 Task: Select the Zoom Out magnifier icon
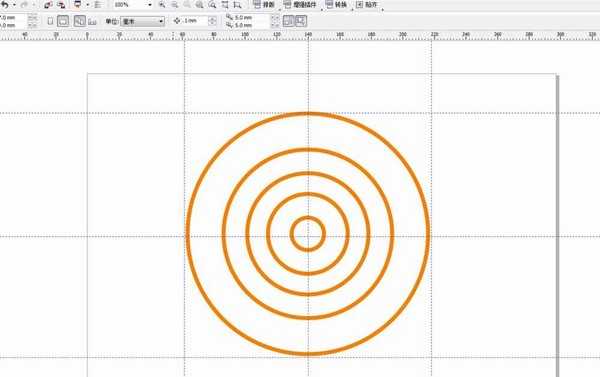[x=174, y=5]
